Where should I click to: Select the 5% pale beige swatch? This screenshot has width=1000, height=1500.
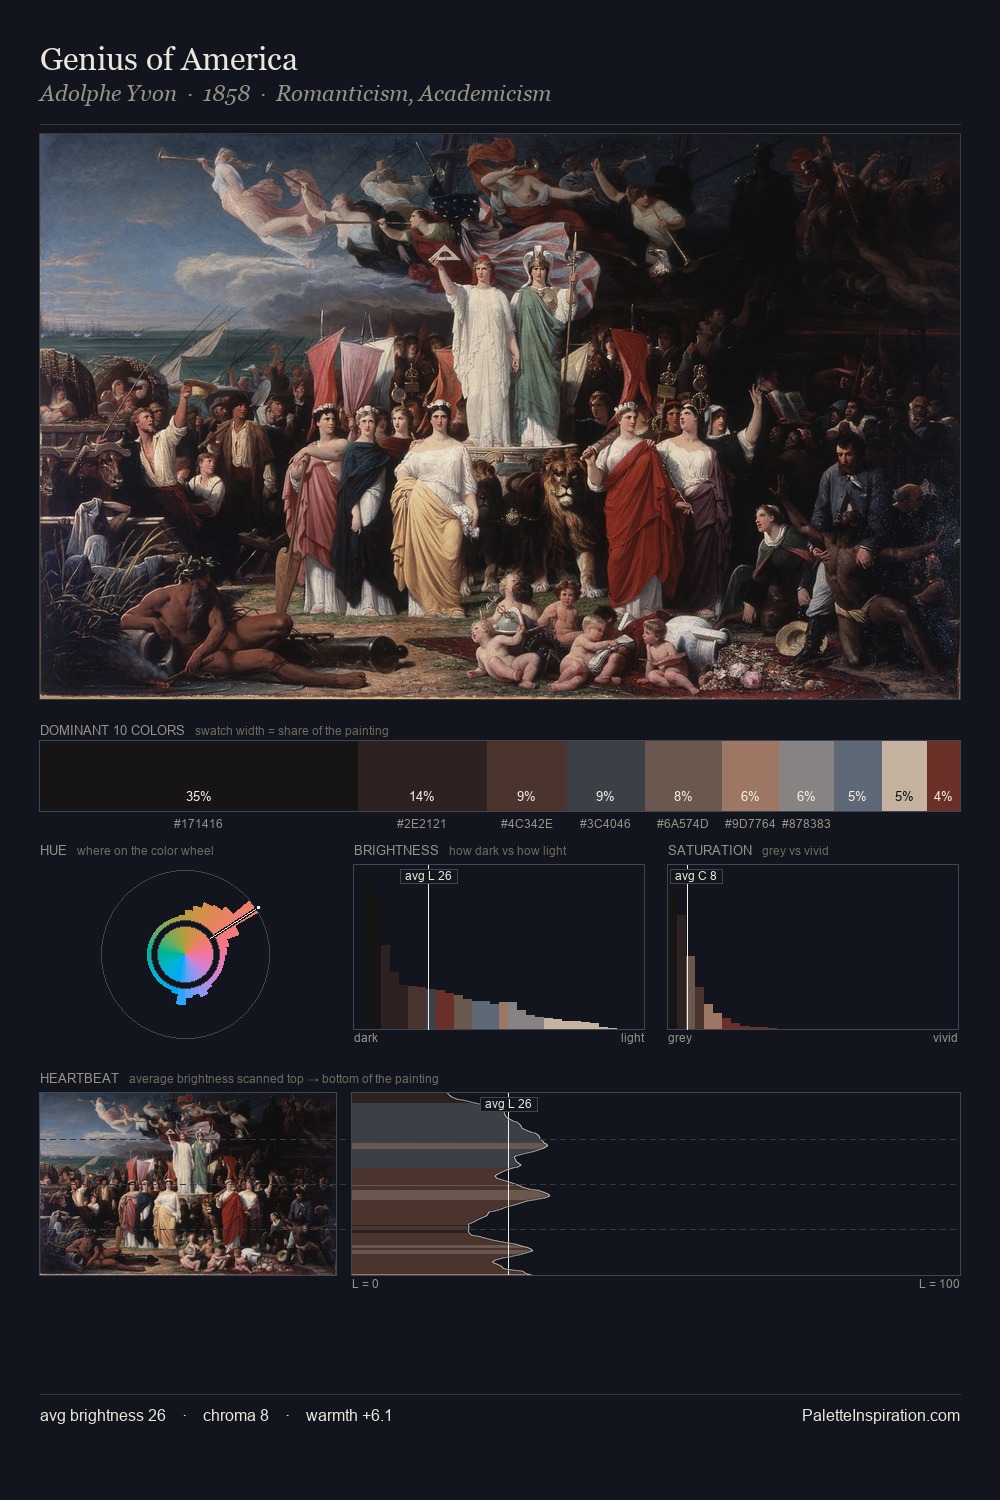tap(904, 775)
